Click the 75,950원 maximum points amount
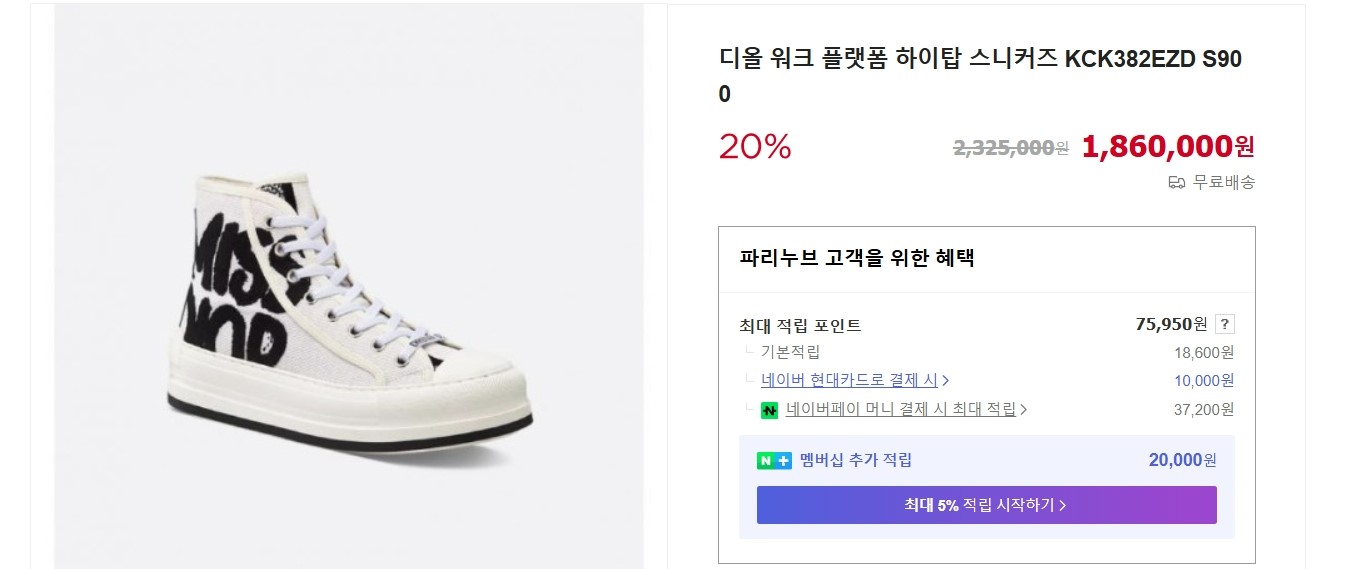 [1171, 324]
